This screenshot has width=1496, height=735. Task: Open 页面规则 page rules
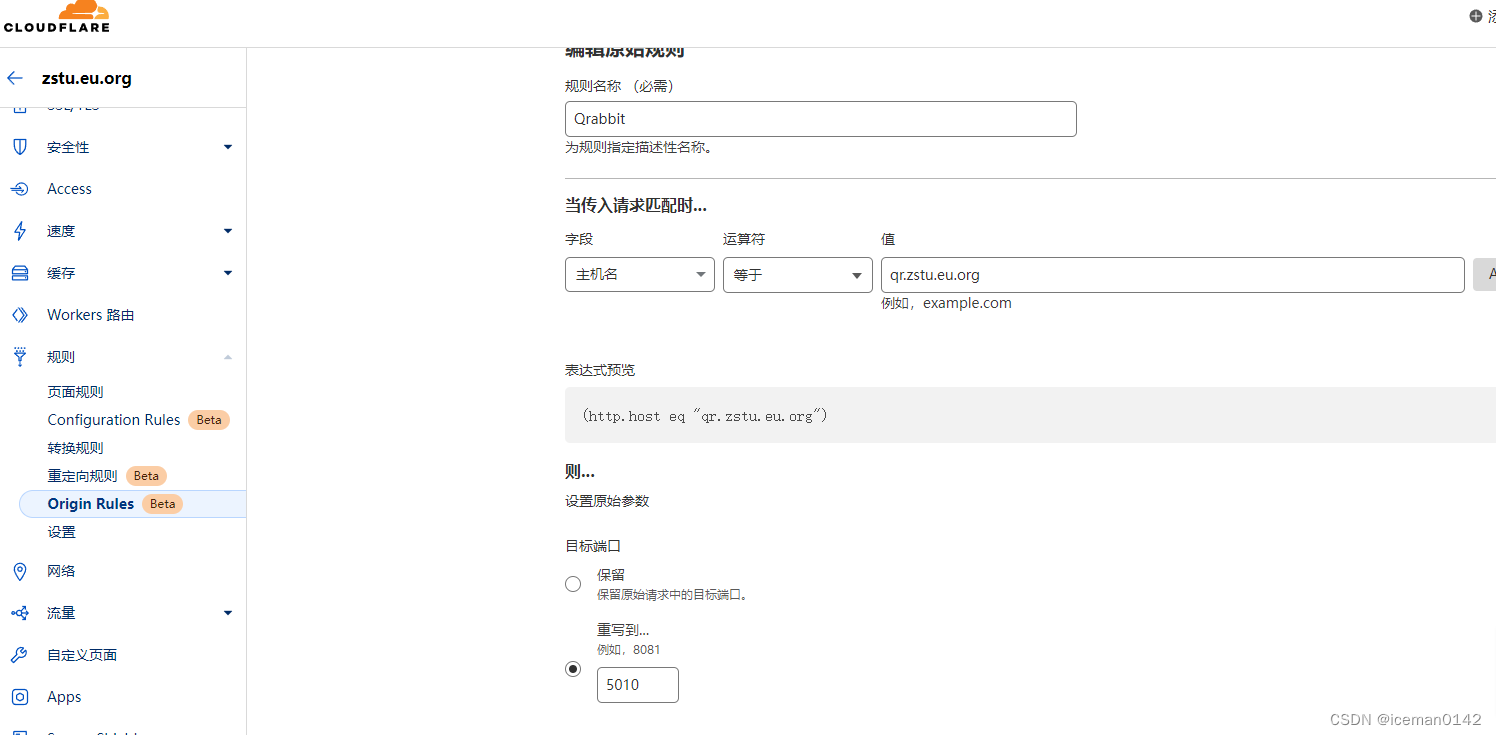(75, 391)
